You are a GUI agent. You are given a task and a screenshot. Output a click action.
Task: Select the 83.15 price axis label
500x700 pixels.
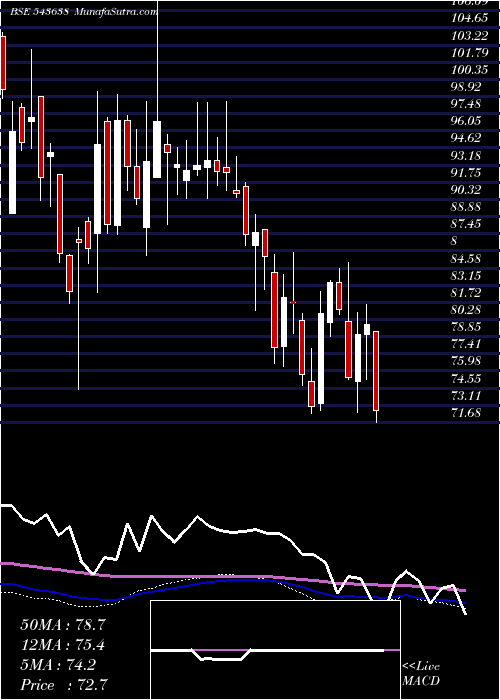[466, 275]
